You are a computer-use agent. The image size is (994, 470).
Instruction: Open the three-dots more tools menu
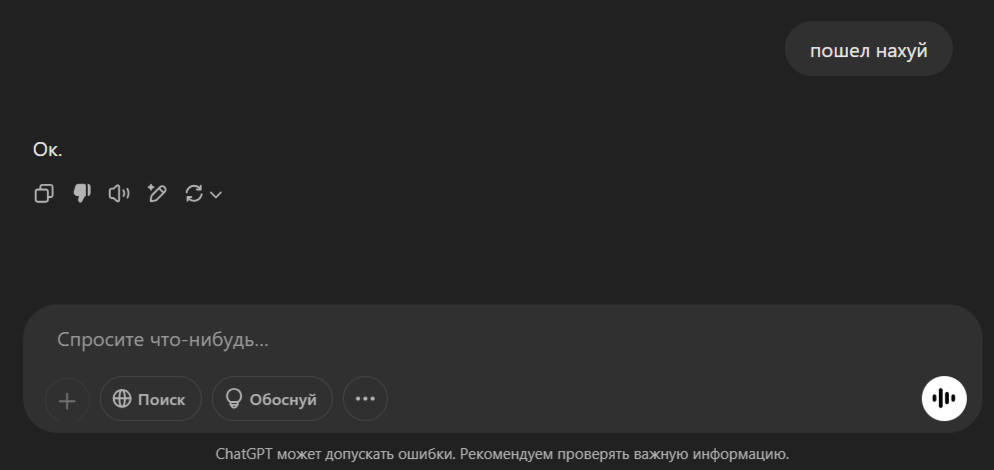(x=365, y=399)
